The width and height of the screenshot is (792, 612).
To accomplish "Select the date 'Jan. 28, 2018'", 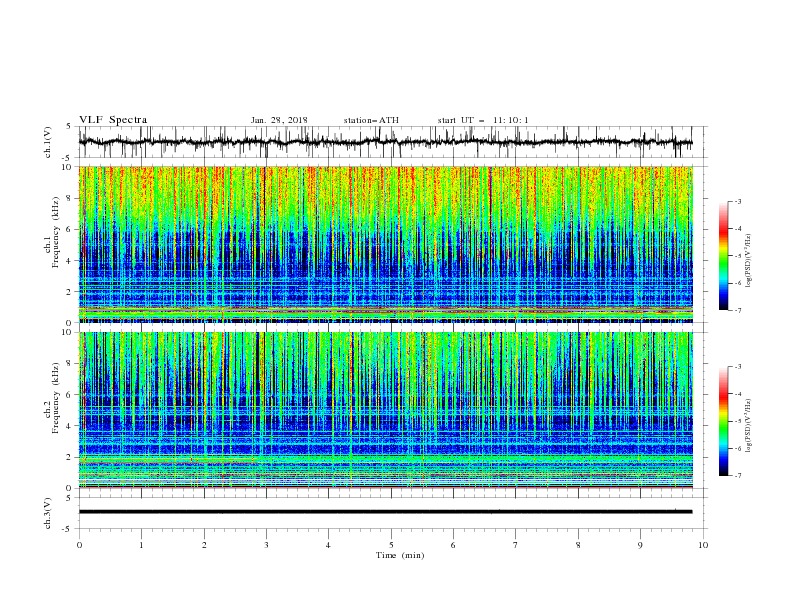I will click(279, 120).
